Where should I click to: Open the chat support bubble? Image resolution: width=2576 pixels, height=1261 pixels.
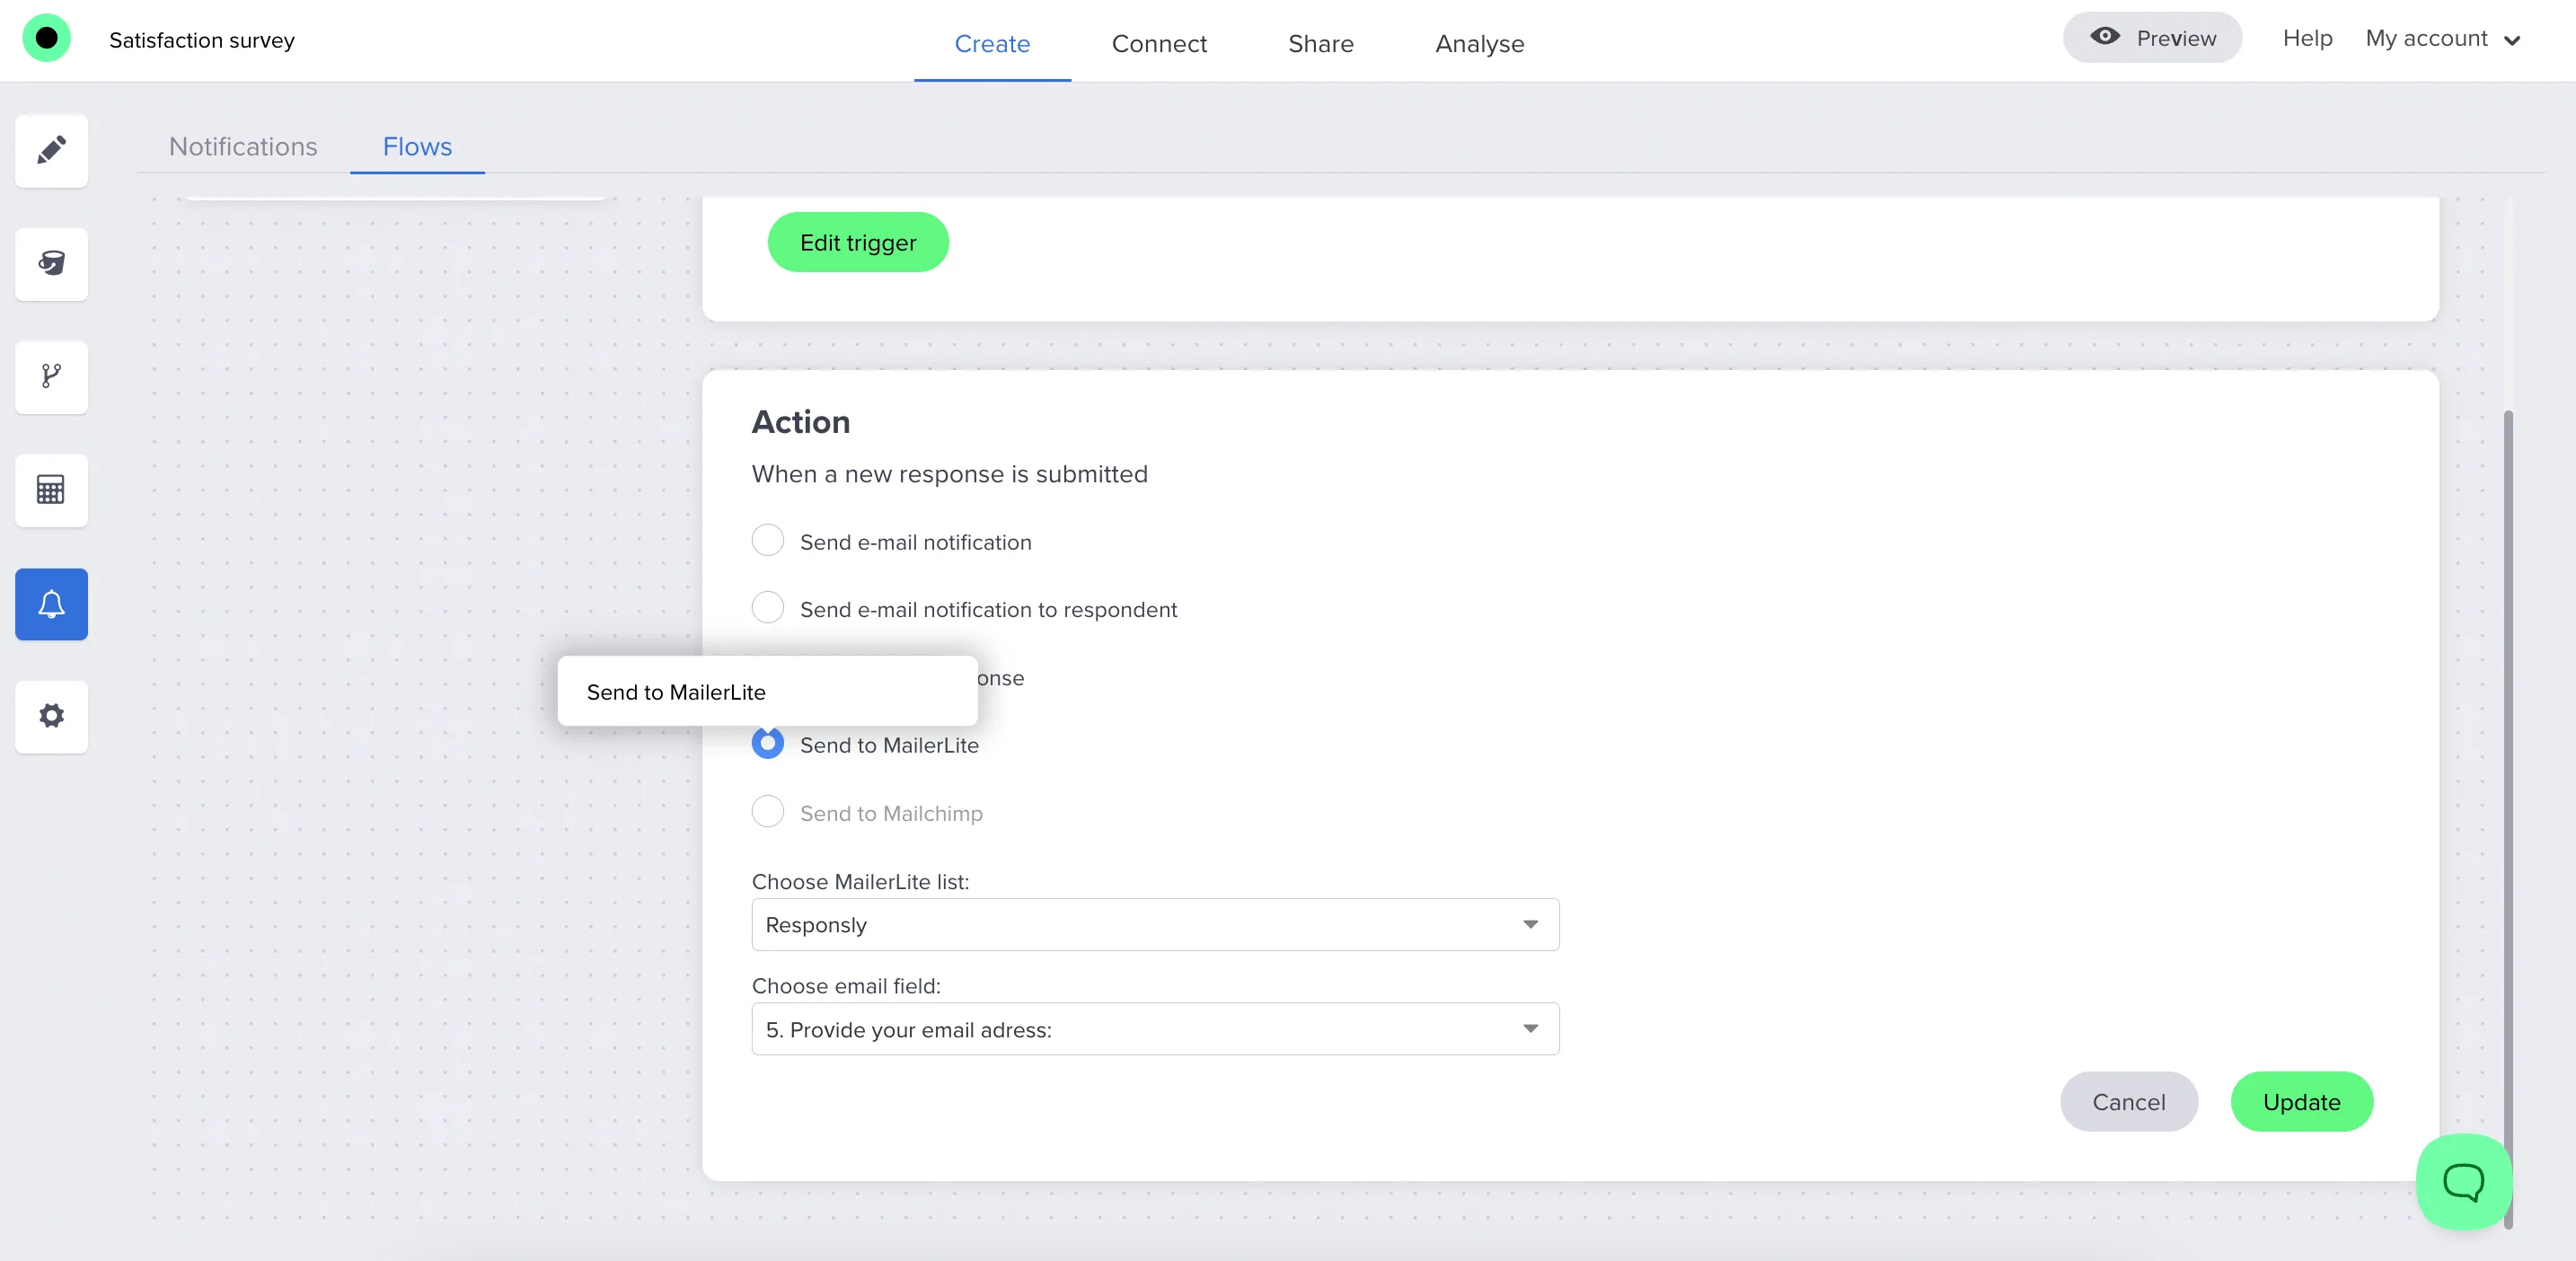point(2463,1182)
